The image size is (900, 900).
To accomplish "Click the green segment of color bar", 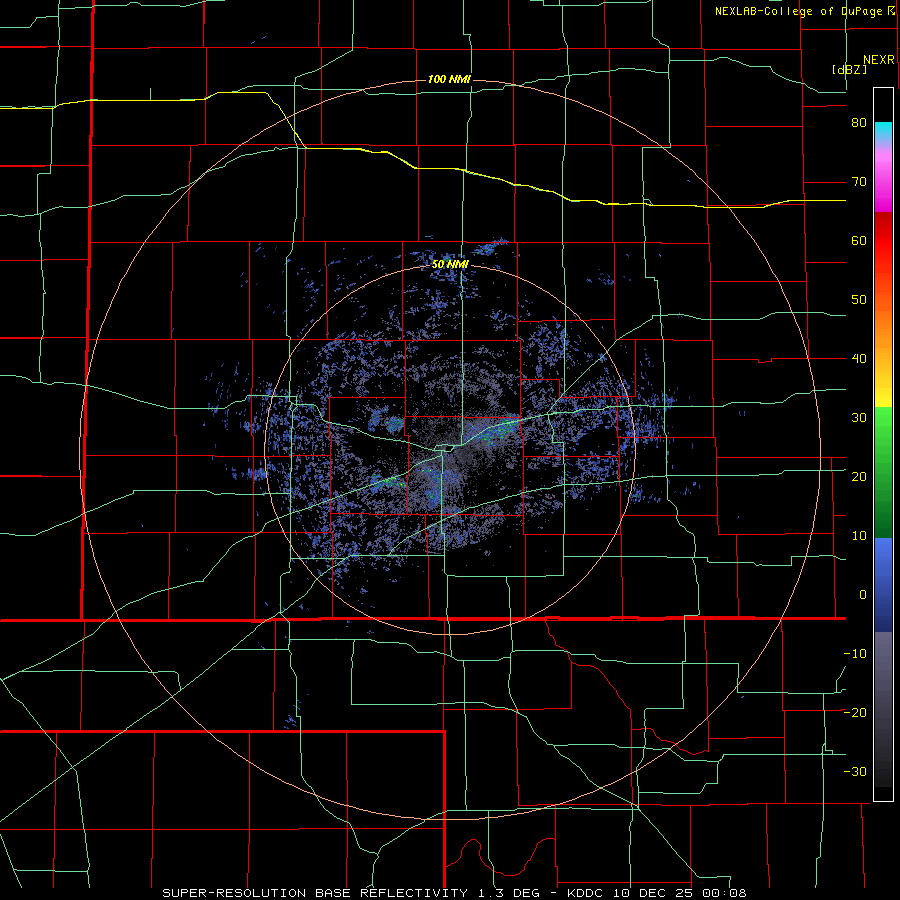I will (x=883, y=472).
